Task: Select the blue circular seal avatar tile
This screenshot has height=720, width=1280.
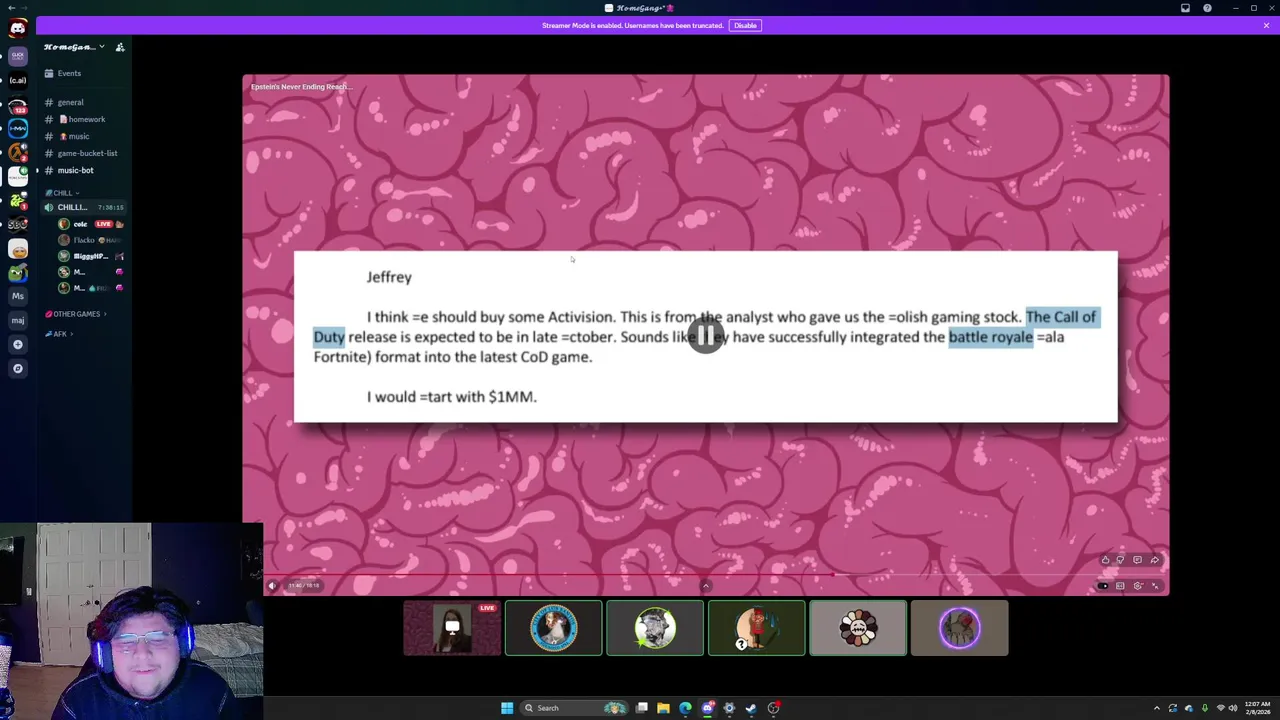Action: tap(554, 628)
